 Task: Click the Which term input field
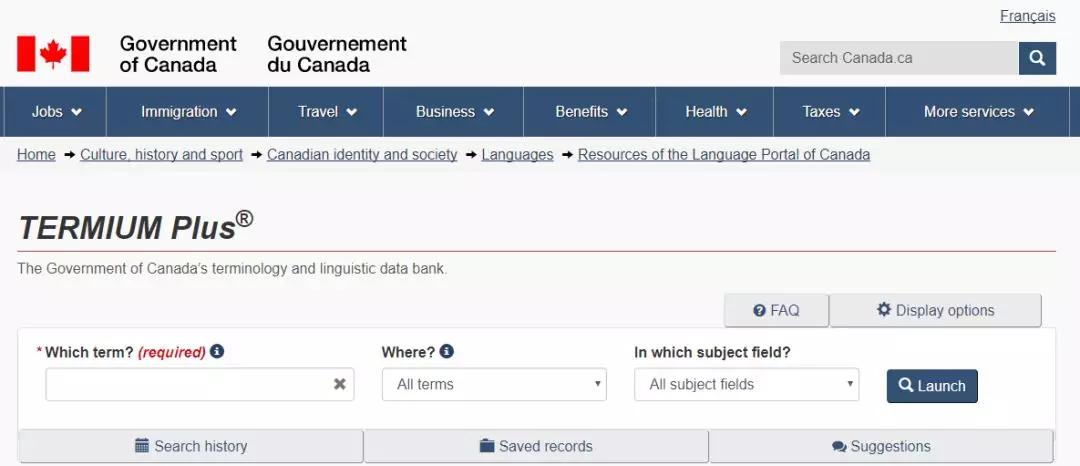coord(188,384)
